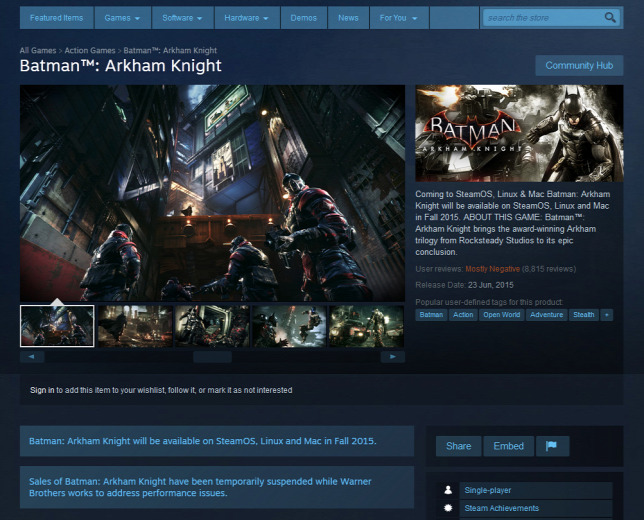644x520 pixels.
Task: Select the fourth screenshot thumbnail
Action: click(289, 326)
